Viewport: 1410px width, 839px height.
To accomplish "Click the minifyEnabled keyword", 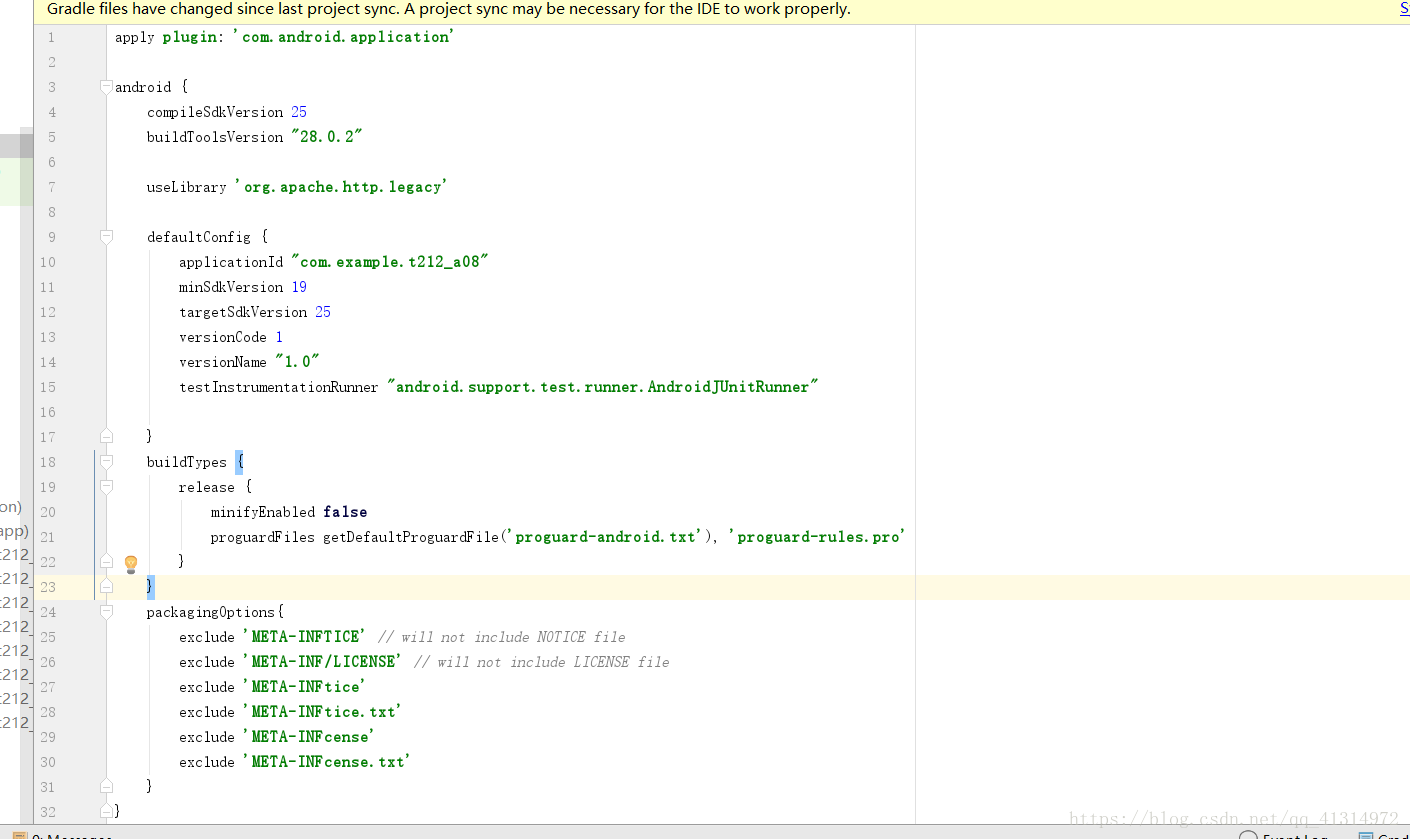I will [263, 512].
